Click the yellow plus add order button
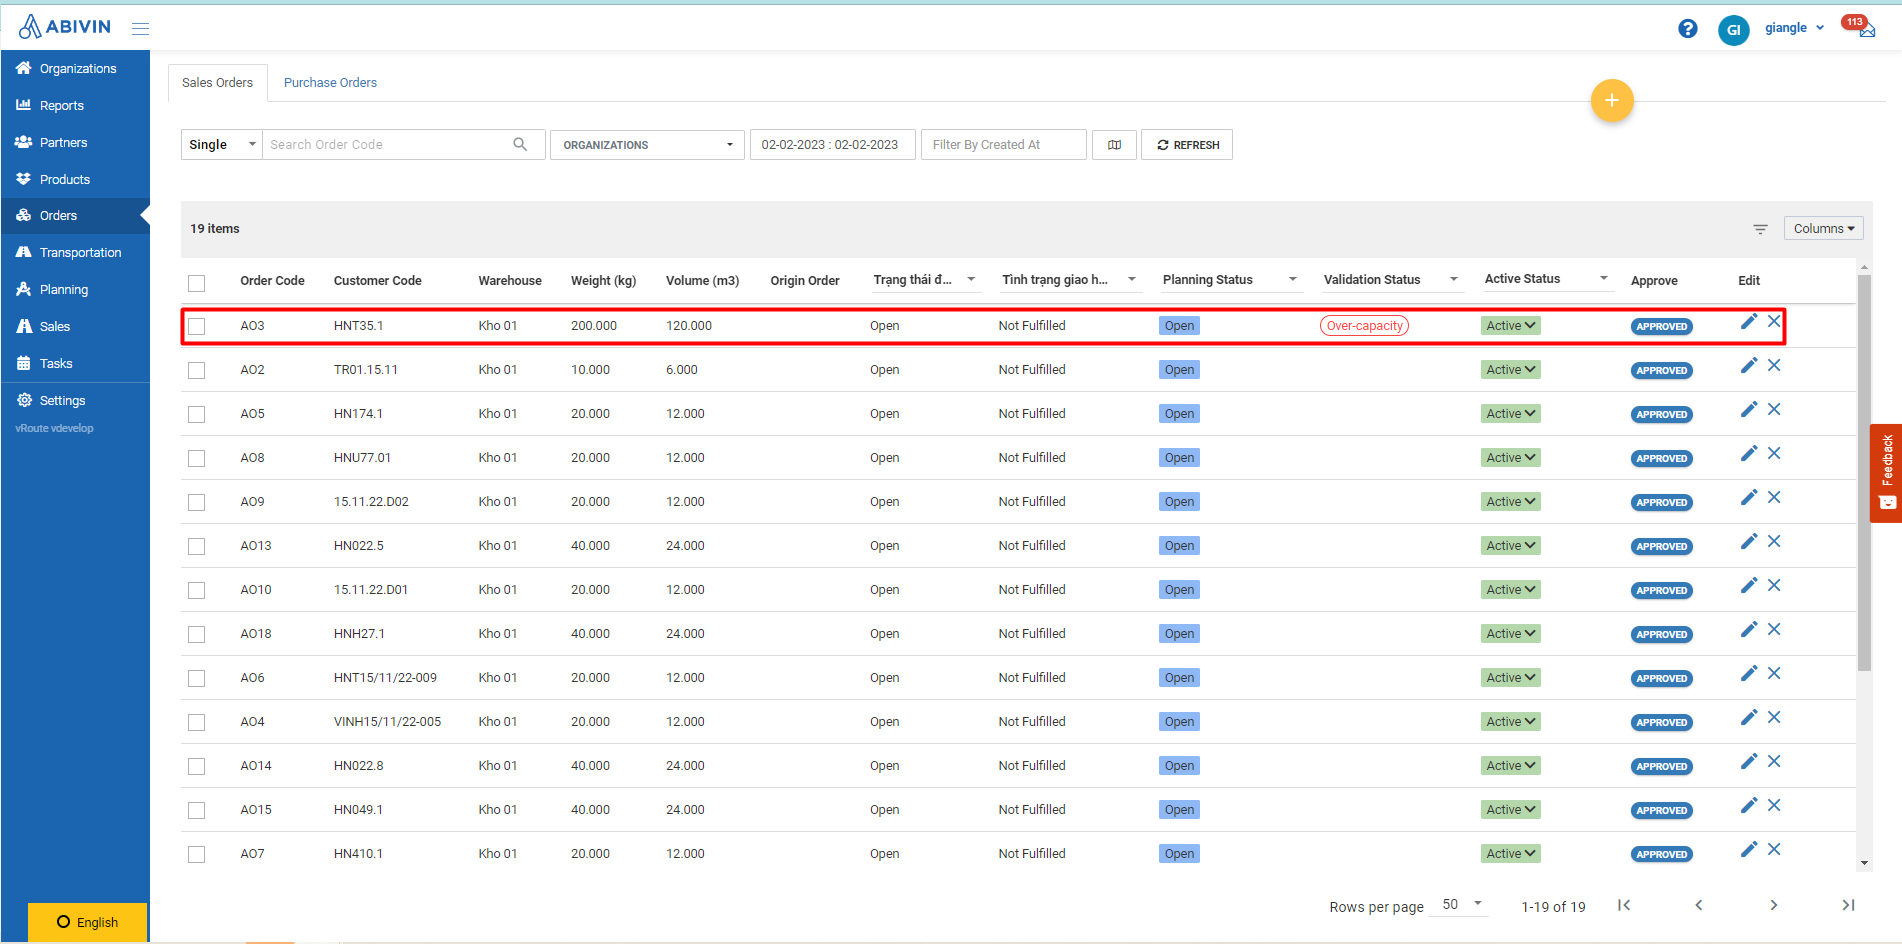The width and height of the screenshot is (1902, 944). (x=1612, y=100)
